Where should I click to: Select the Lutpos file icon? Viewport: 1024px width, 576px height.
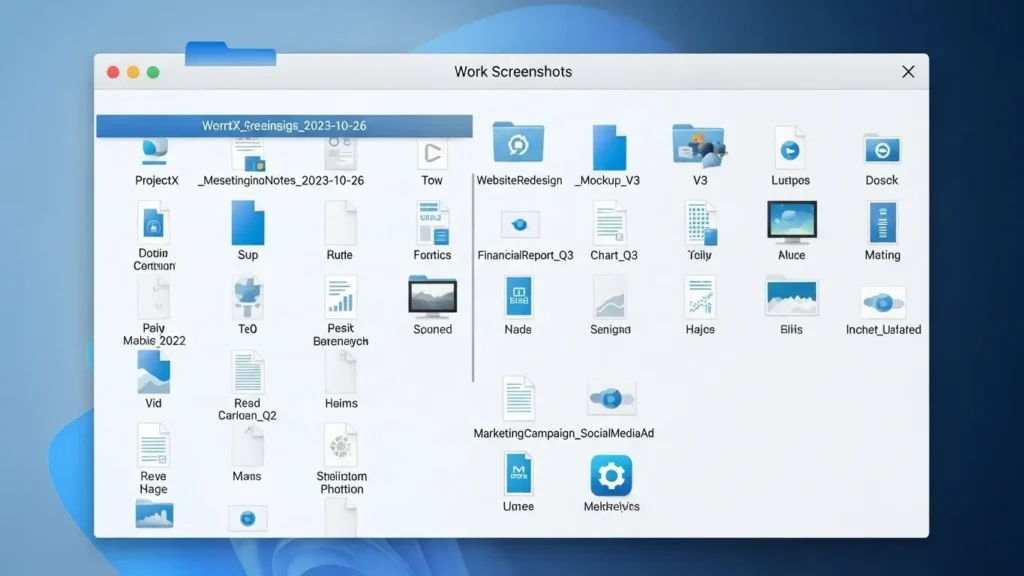coord(790,148)
